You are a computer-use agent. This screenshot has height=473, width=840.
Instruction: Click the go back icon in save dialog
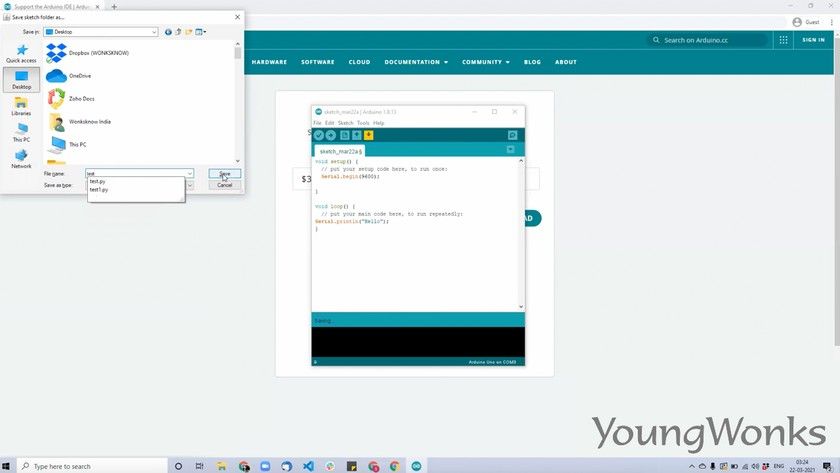tap(168, 32)
